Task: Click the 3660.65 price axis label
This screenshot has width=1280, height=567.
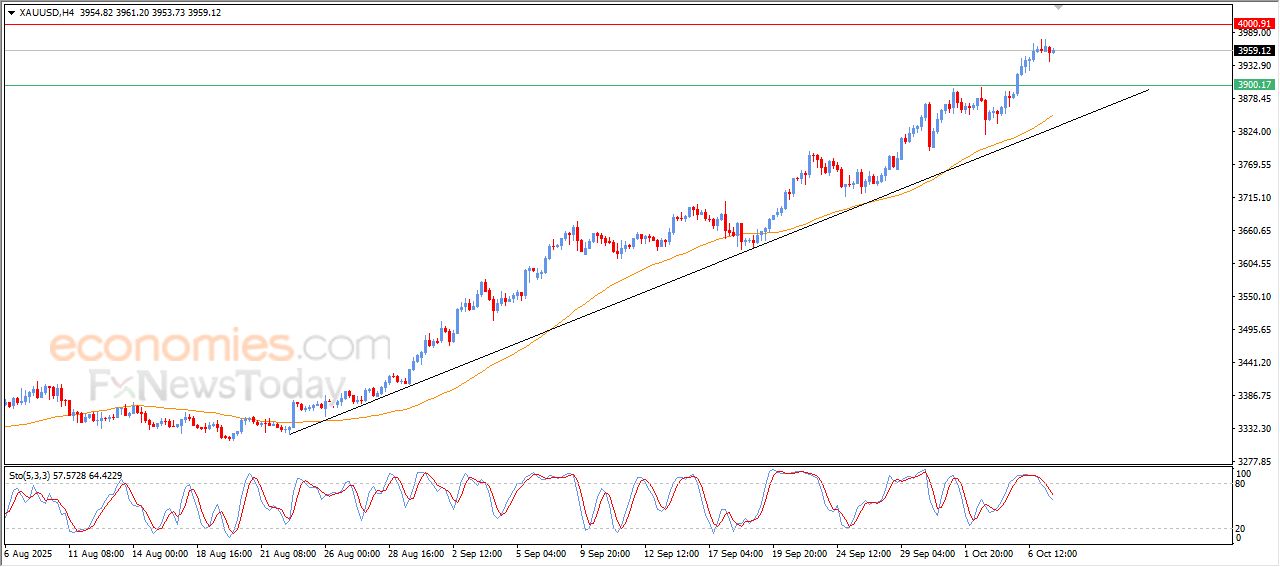Action: pyautogui.click(x=1253, y=231)
